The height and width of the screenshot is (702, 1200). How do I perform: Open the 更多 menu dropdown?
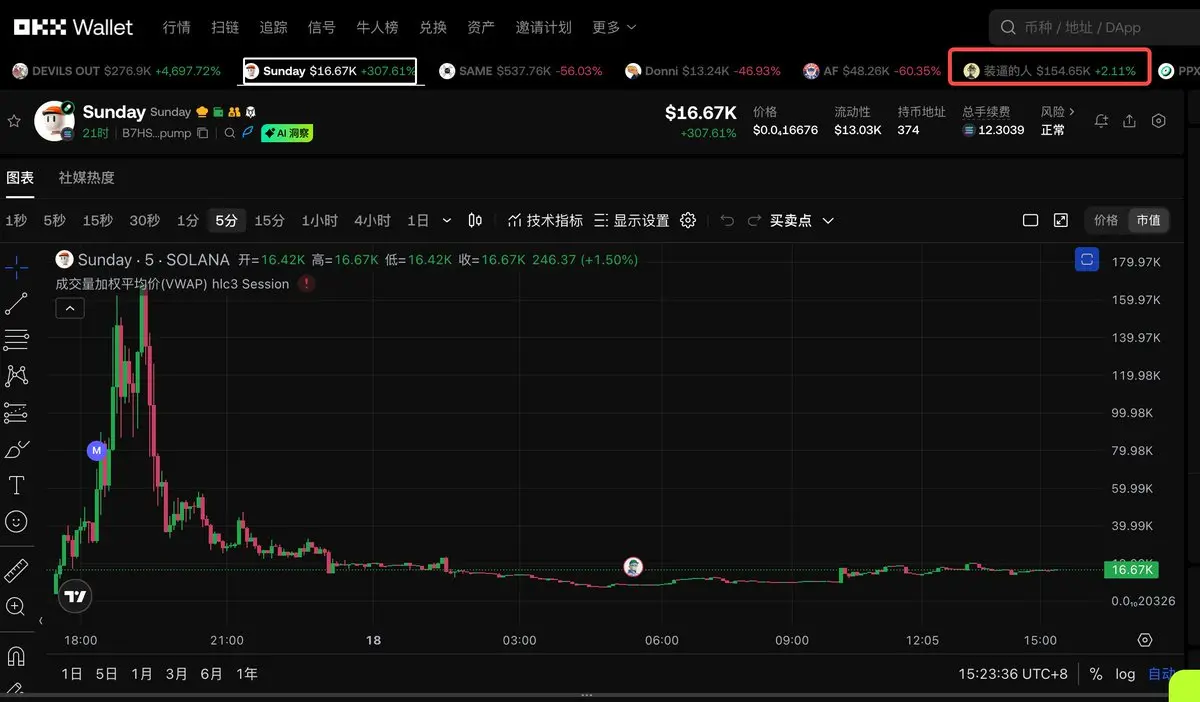point(613,27)
